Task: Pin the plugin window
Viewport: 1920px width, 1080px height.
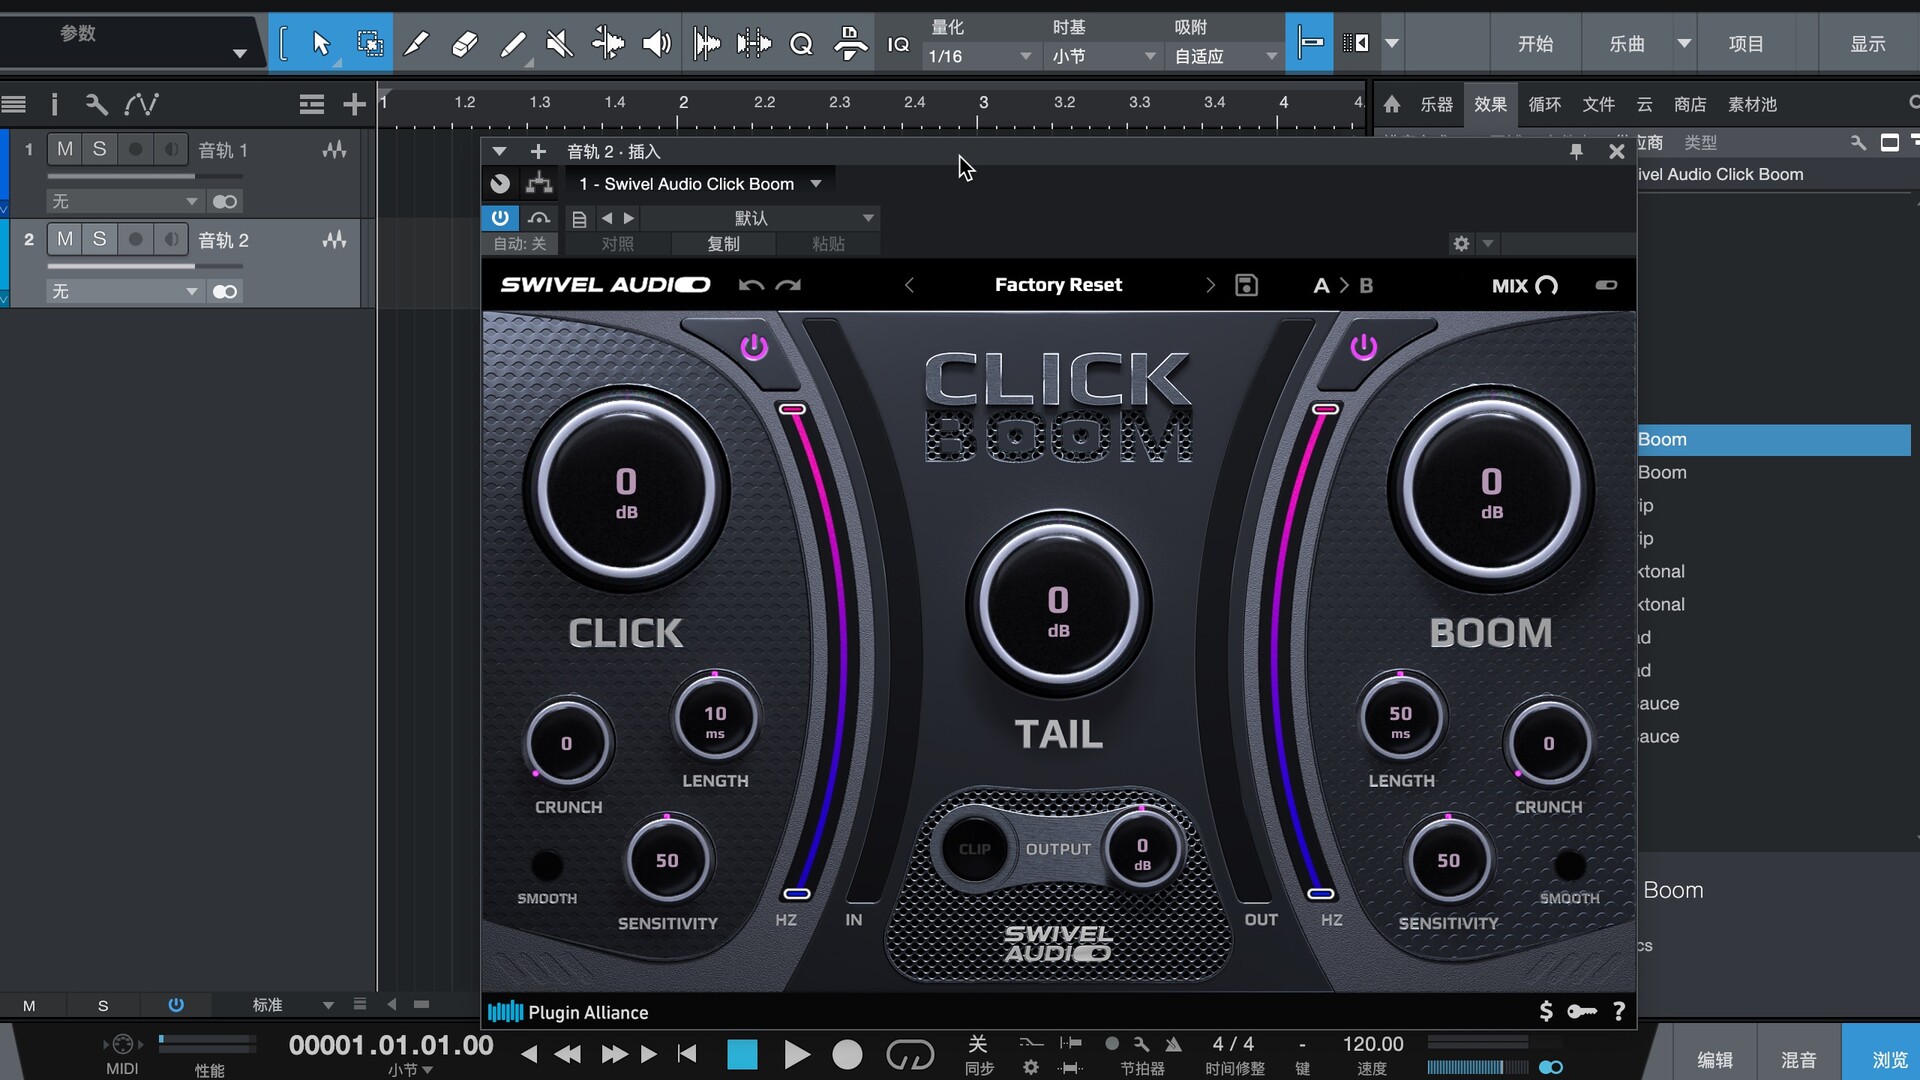Action: [x=1576, y=151]
